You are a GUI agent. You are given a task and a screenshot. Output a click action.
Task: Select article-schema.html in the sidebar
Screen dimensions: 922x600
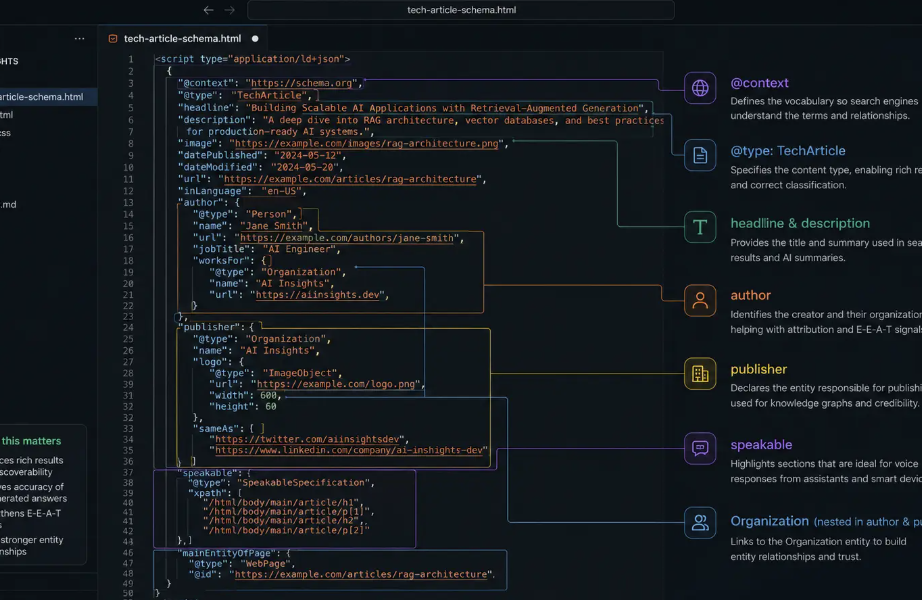tap(48, 97)
